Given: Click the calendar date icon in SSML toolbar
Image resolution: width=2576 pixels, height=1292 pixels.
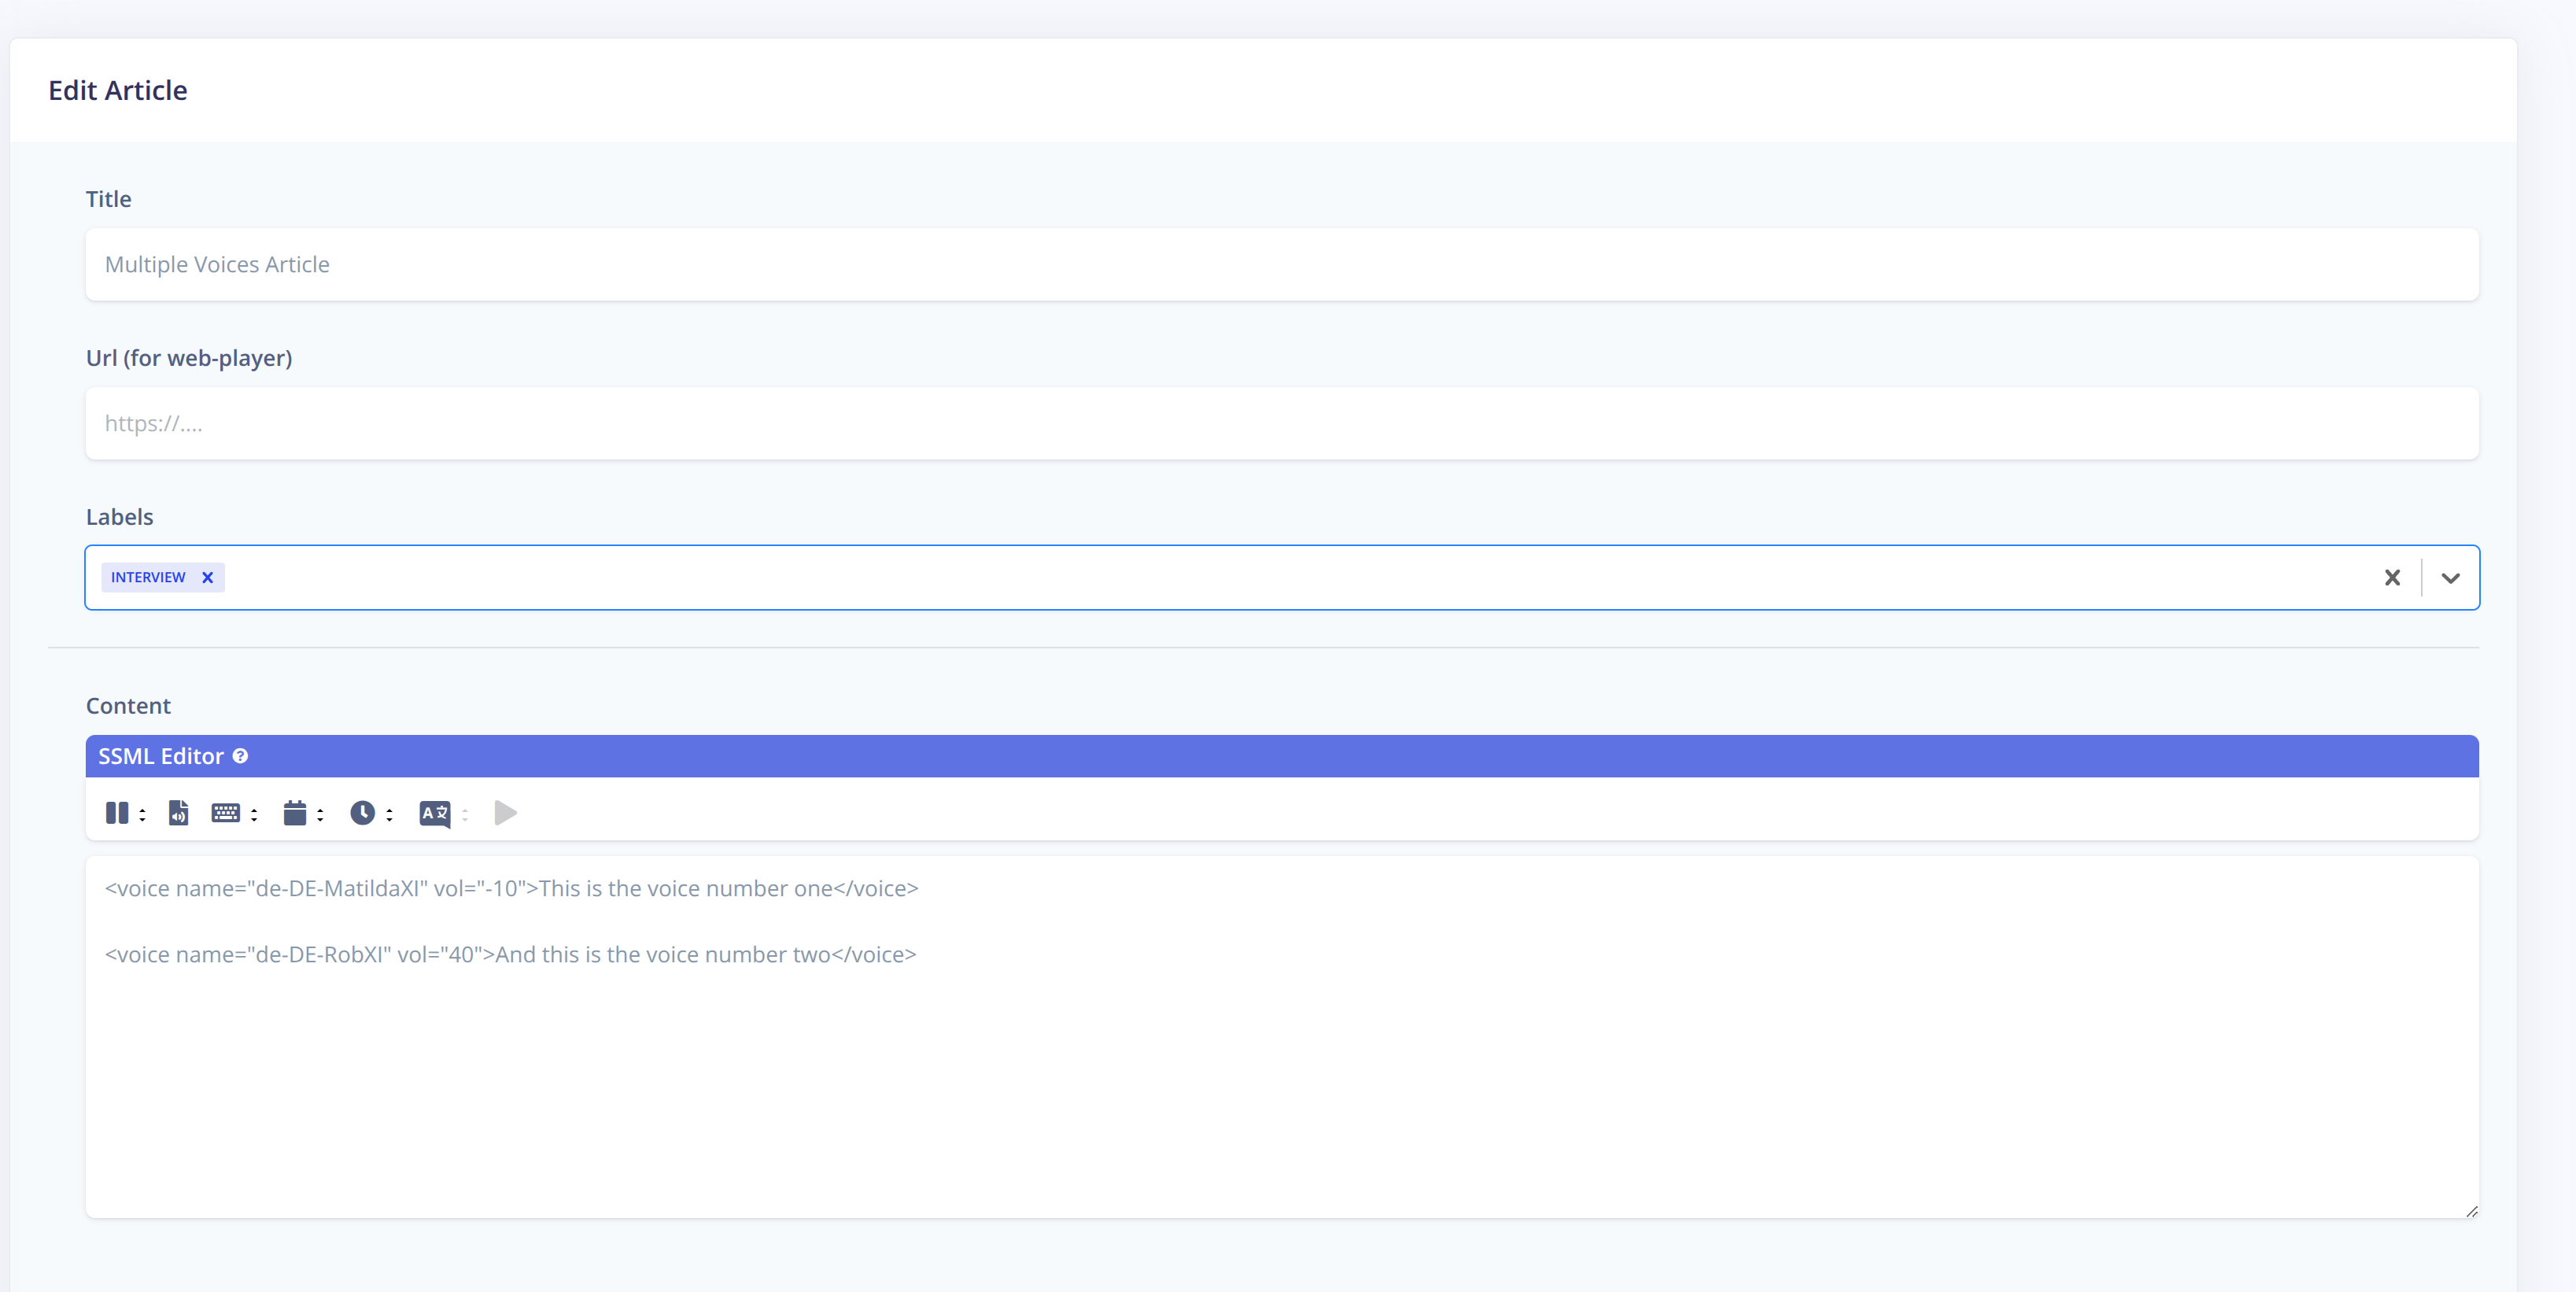Looking at the screenshot, I should click(x=294, y=813).
